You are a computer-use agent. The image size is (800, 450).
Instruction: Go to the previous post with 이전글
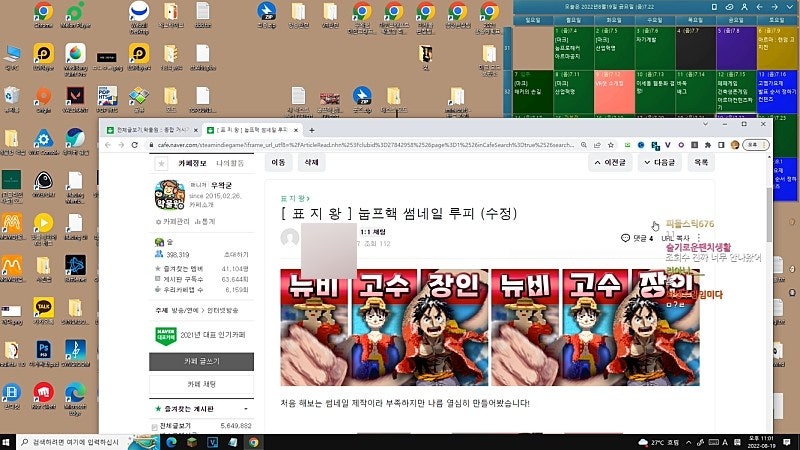coord(610,162)
